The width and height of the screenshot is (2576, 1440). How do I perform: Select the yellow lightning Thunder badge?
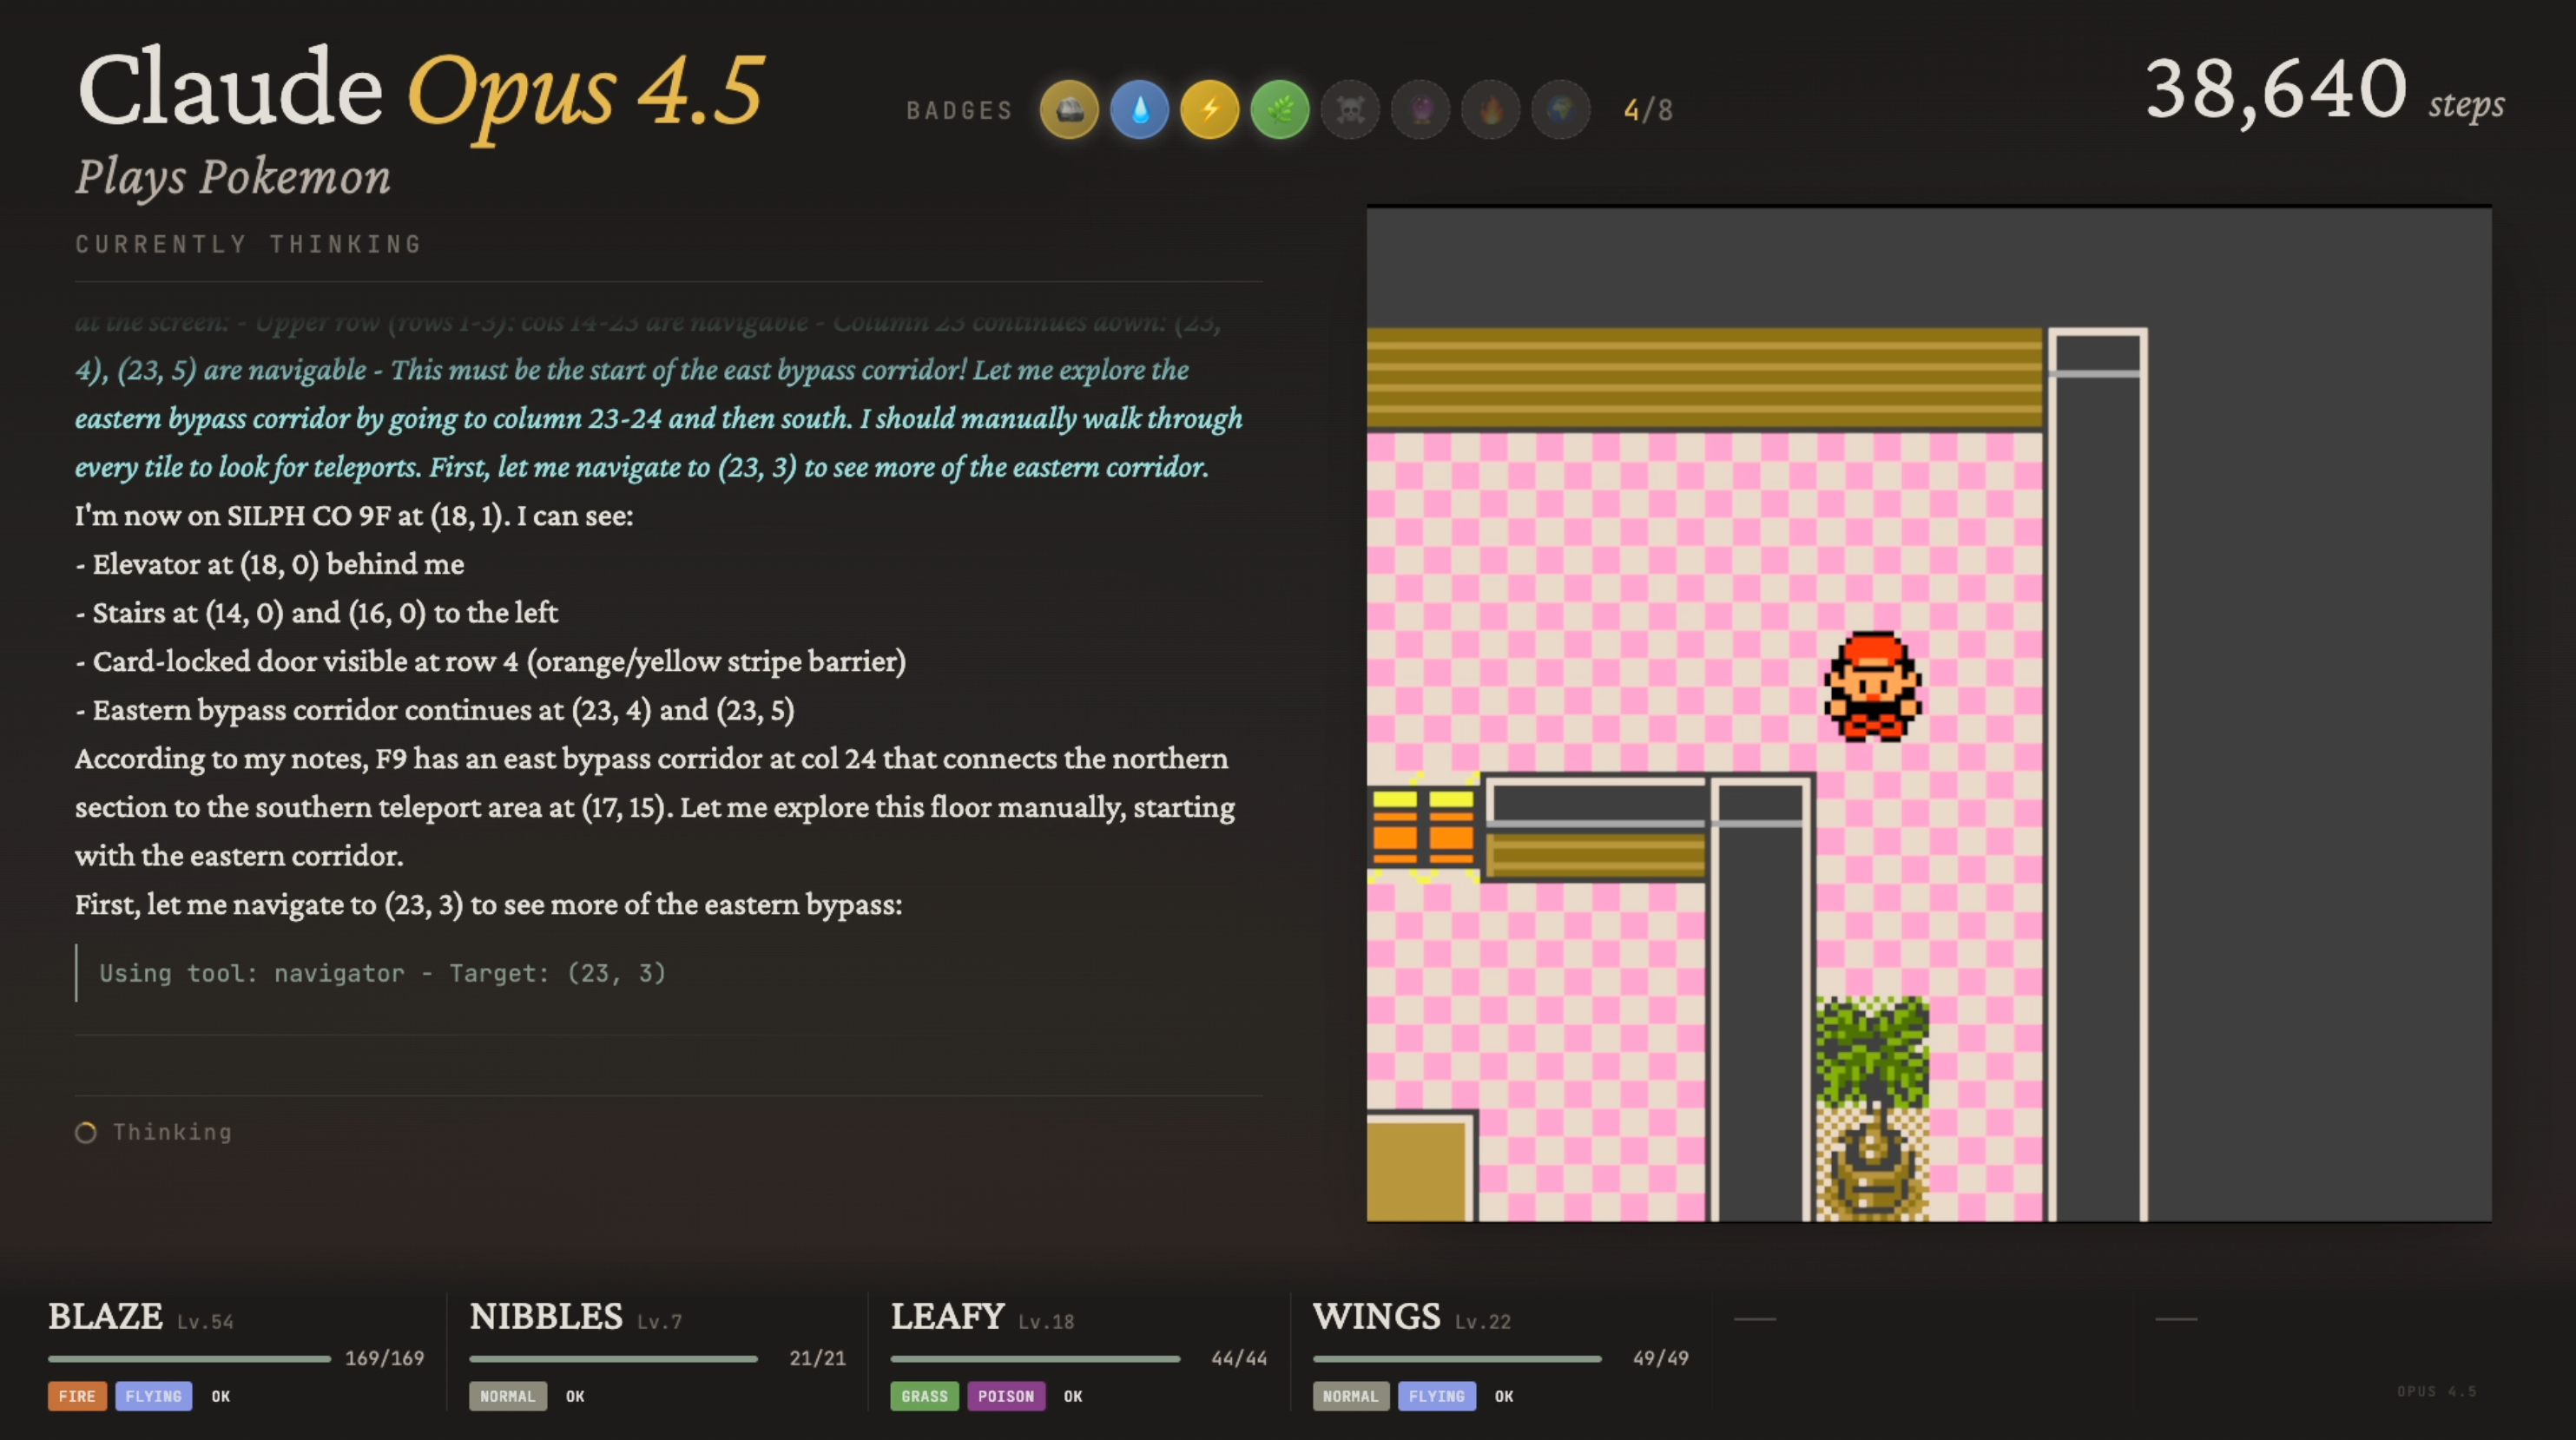click(1209, 109)
